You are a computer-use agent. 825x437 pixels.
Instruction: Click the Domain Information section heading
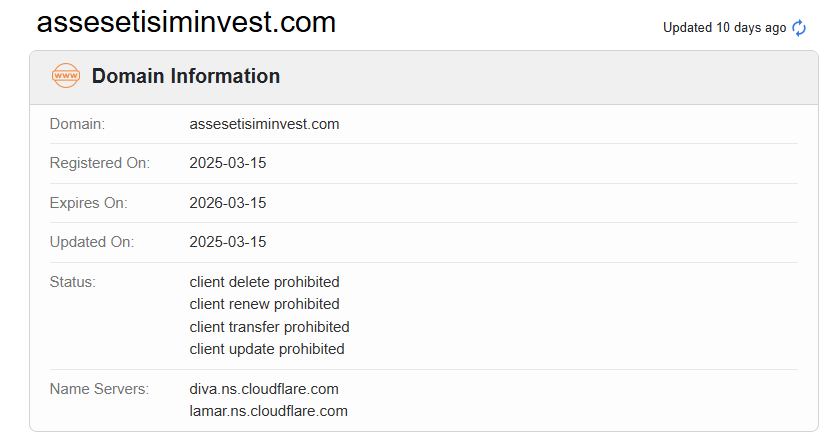[186, 76]
